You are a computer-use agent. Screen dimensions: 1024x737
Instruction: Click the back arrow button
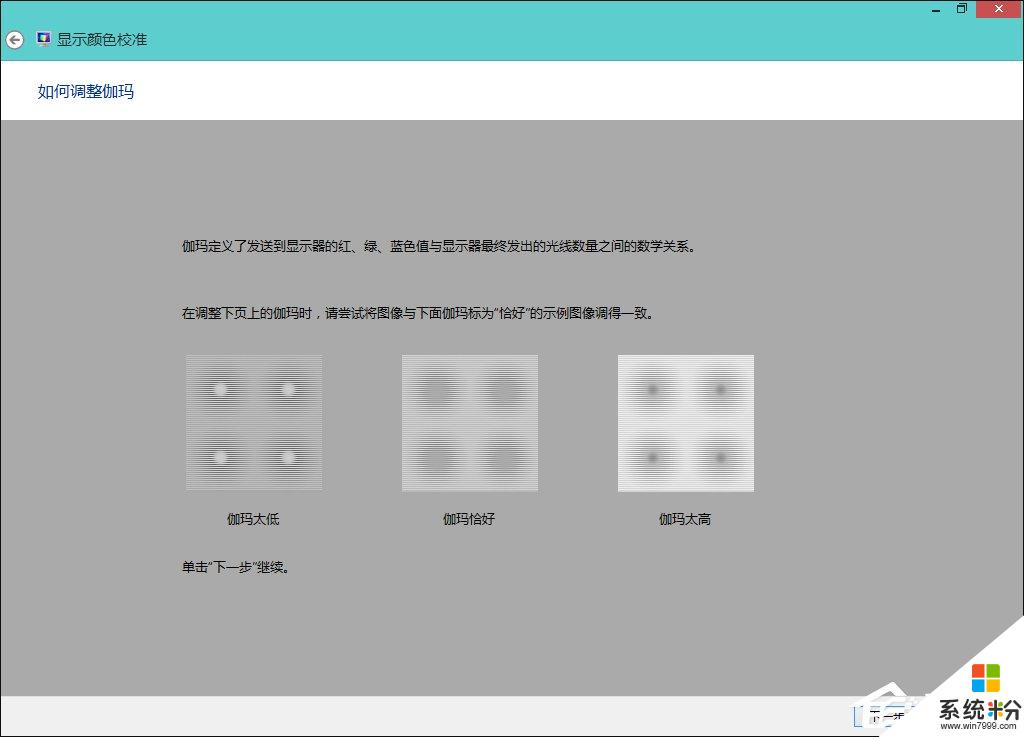coord(14,40)
